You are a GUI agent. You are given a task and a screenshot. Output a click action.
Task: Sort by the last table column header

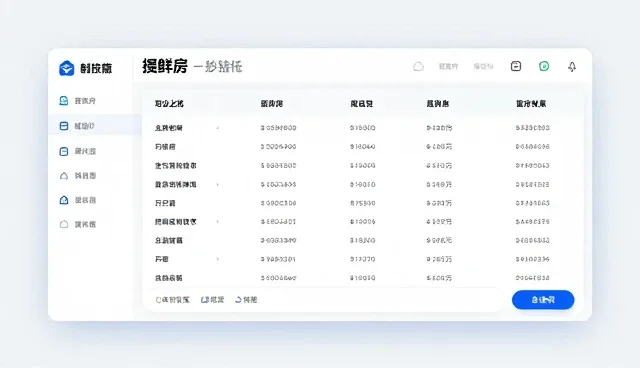pos(531,104)
